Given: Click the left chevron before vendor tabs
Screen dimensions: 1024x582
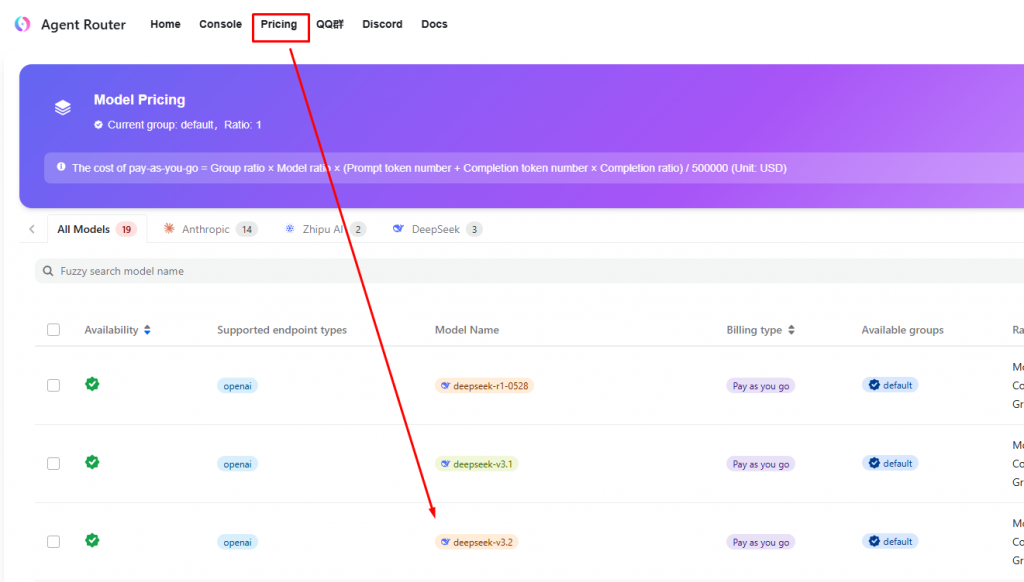Looking at the screenshot, I should 32,229.
